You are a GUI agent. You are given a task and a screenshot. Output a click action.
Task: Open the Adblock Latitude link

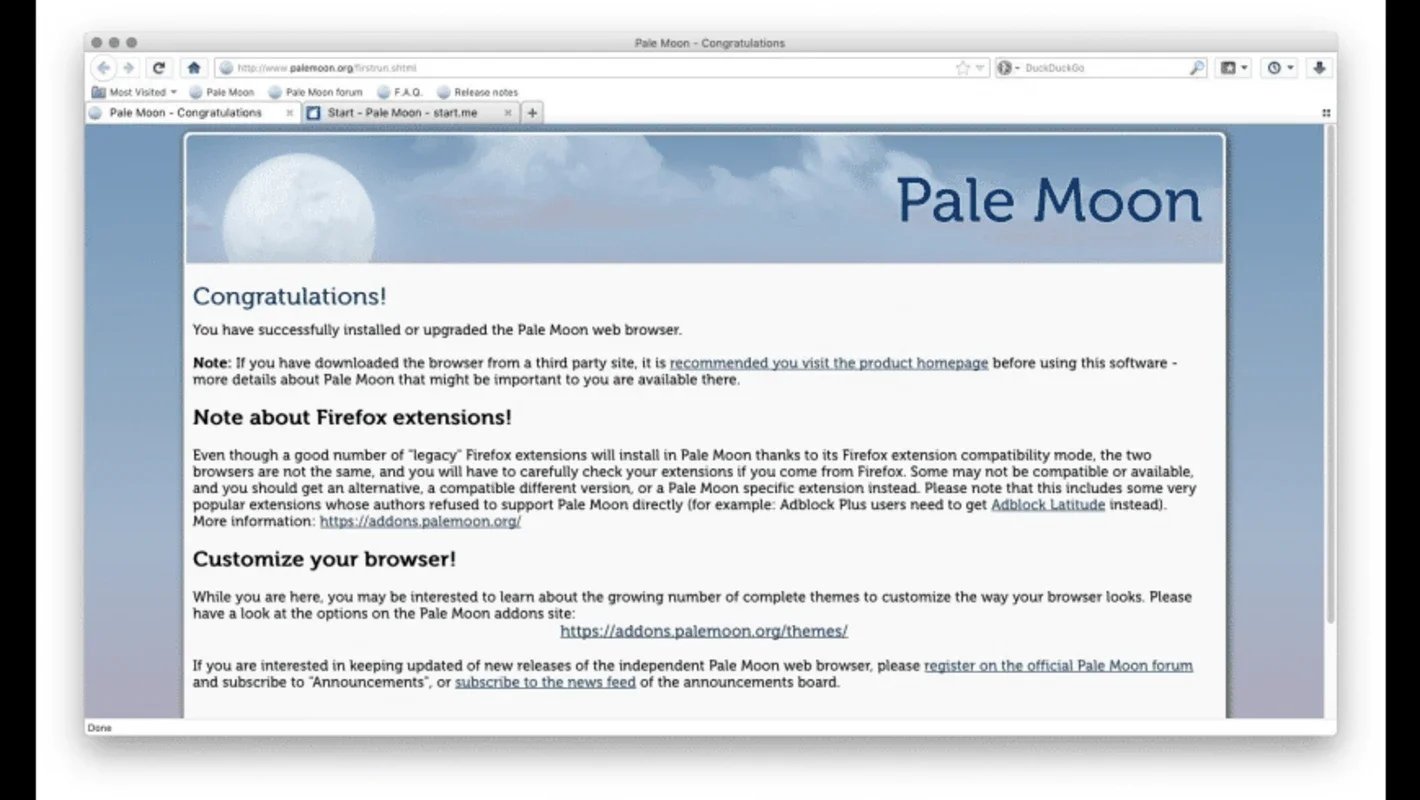1048,505
